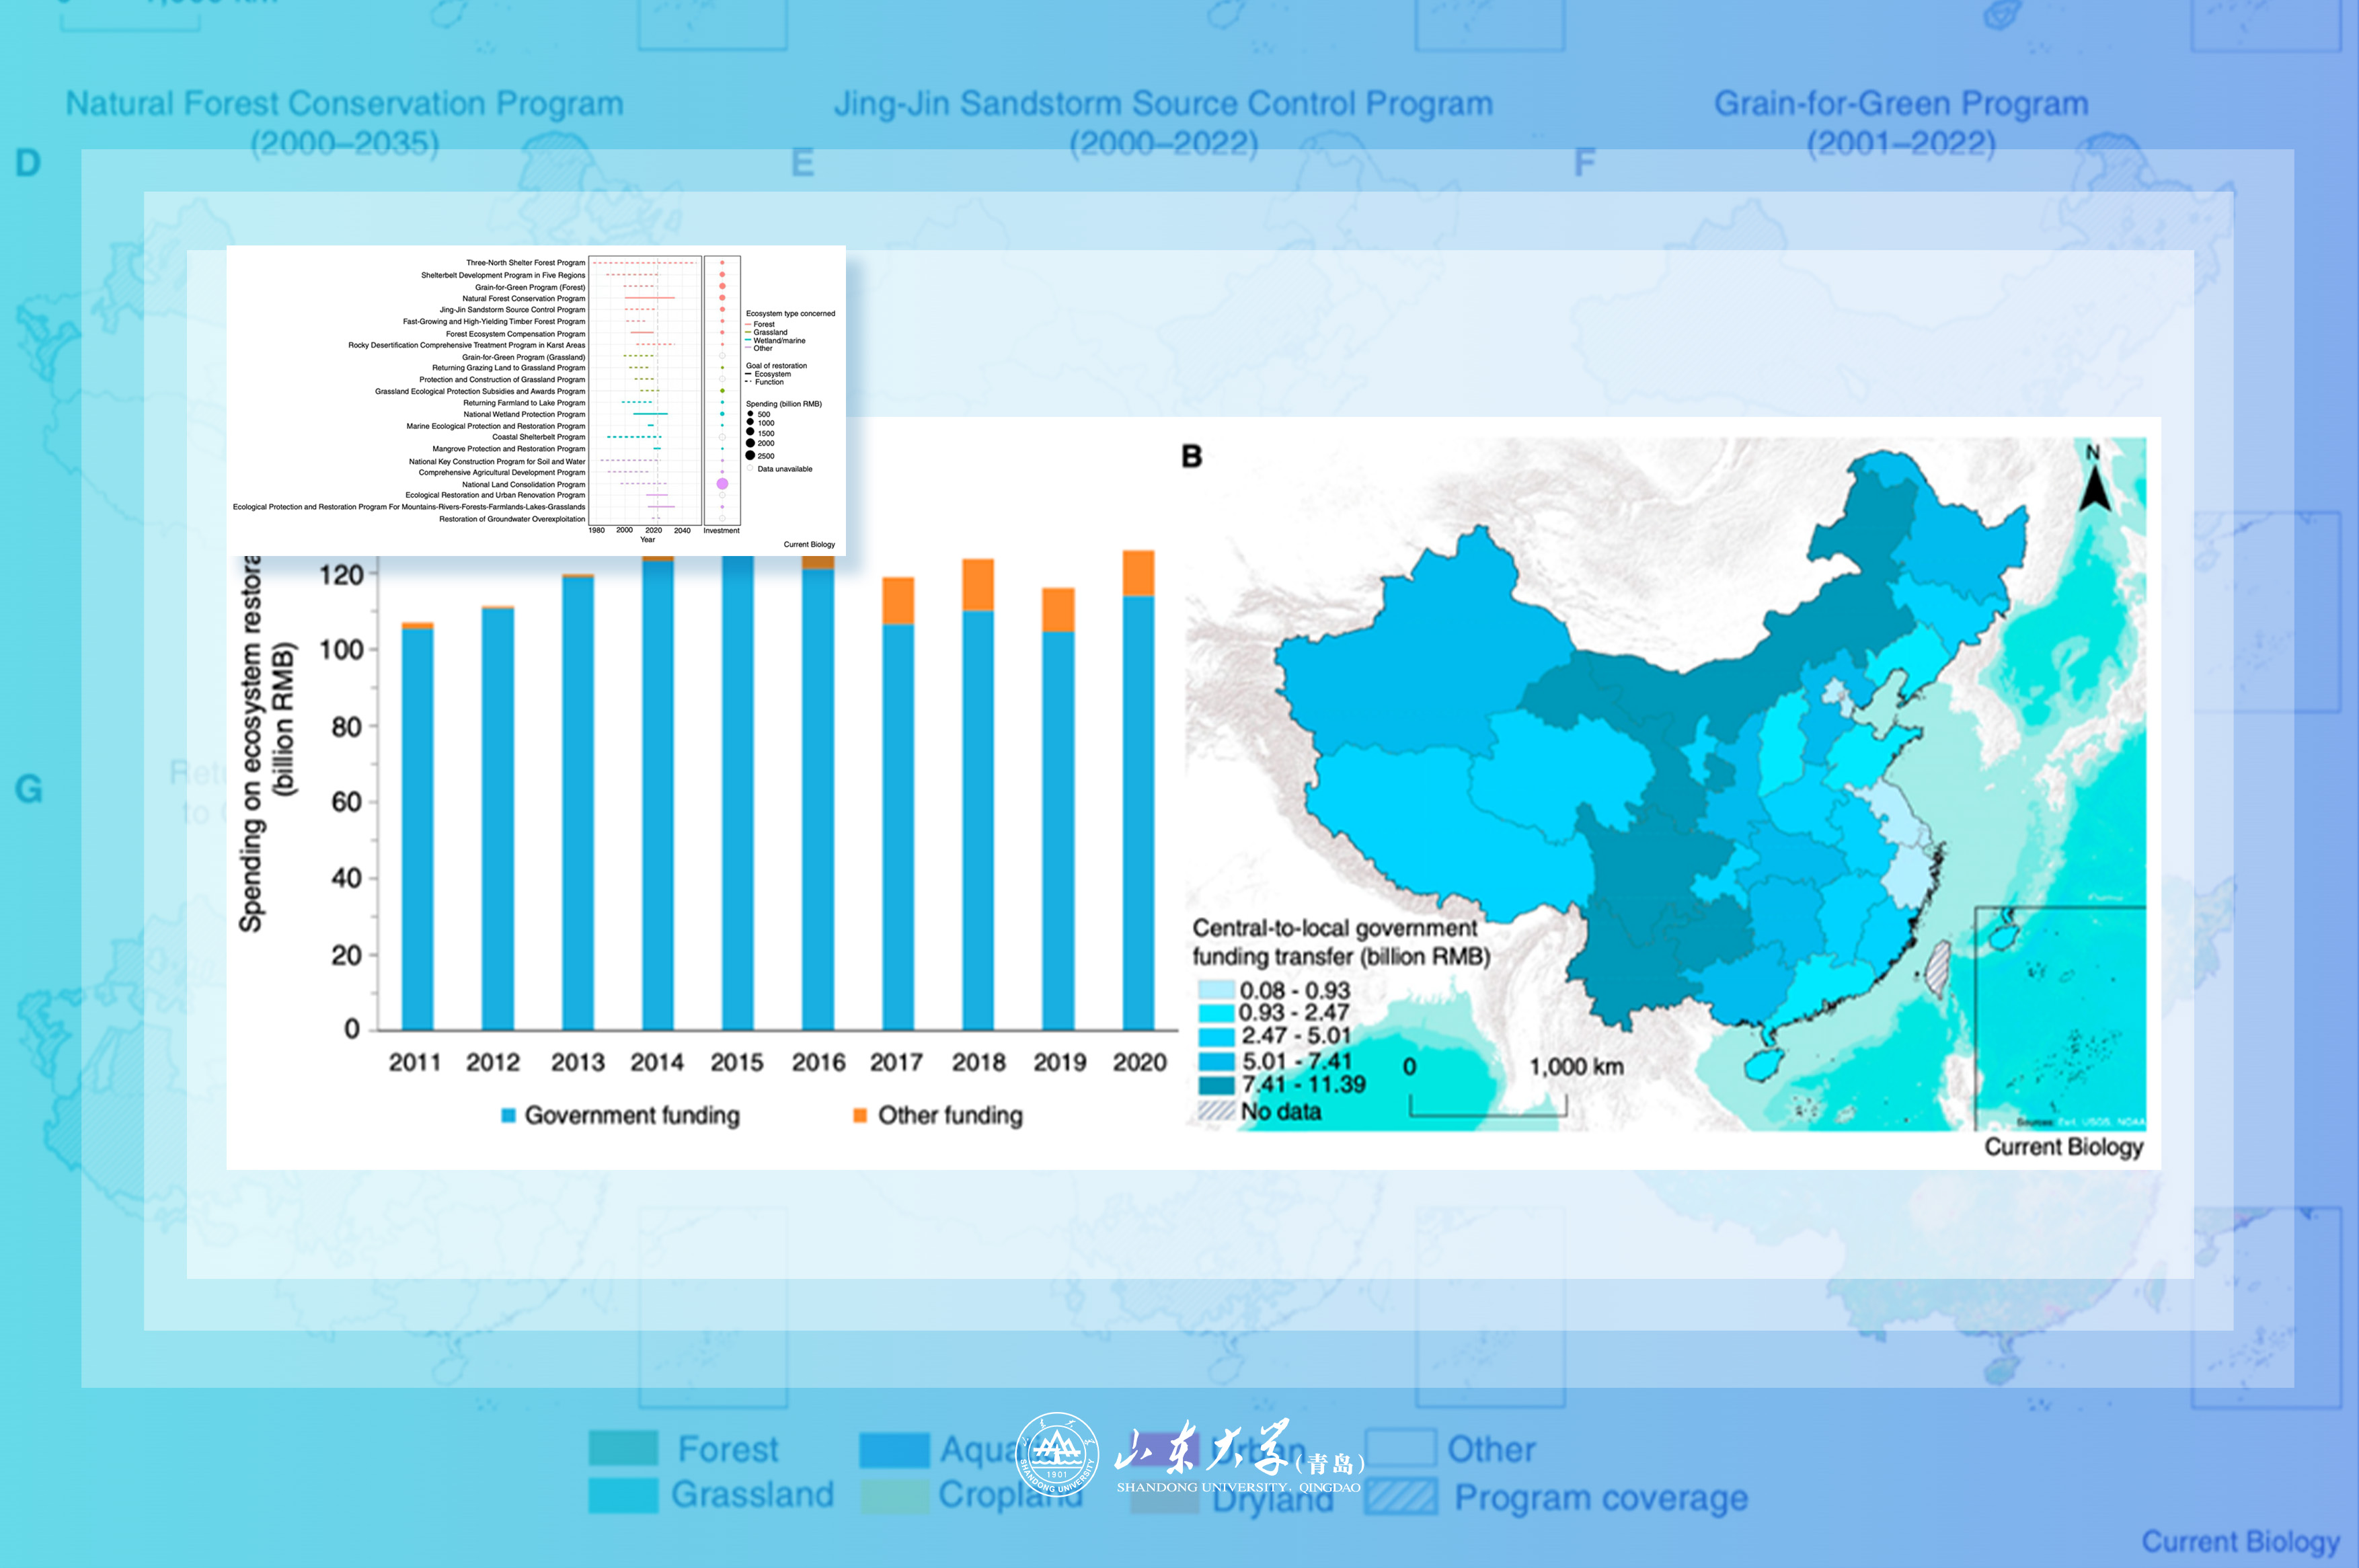The width and height of the screenshot is (2359, 1568).
Task: Open the restoration programs timeline chart thumbnail
Action: pyautogui.click(x=536, y=400)
